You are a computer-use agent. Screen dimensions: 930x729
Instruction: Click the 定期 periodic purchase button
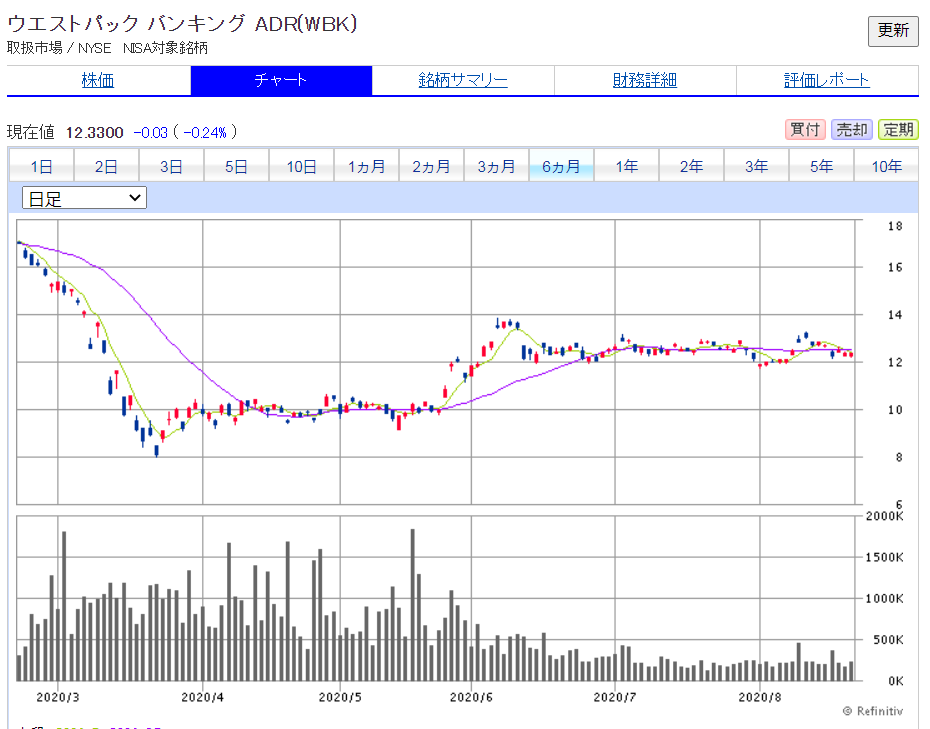pyautogui.click(x=898, y=129)
